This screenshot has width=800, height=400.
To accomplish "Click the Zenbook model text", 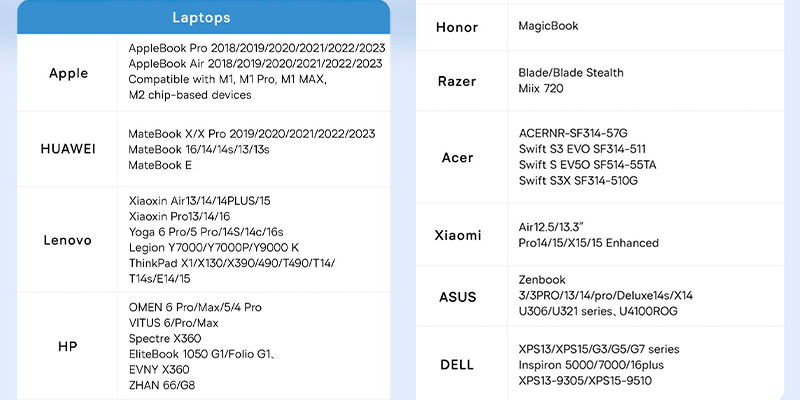I will point(542,280).
